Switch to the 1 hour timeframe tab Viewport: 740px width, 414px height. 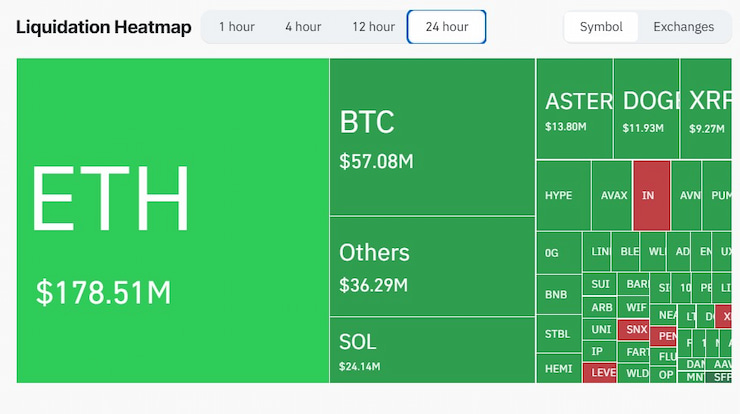coord(236,27)
